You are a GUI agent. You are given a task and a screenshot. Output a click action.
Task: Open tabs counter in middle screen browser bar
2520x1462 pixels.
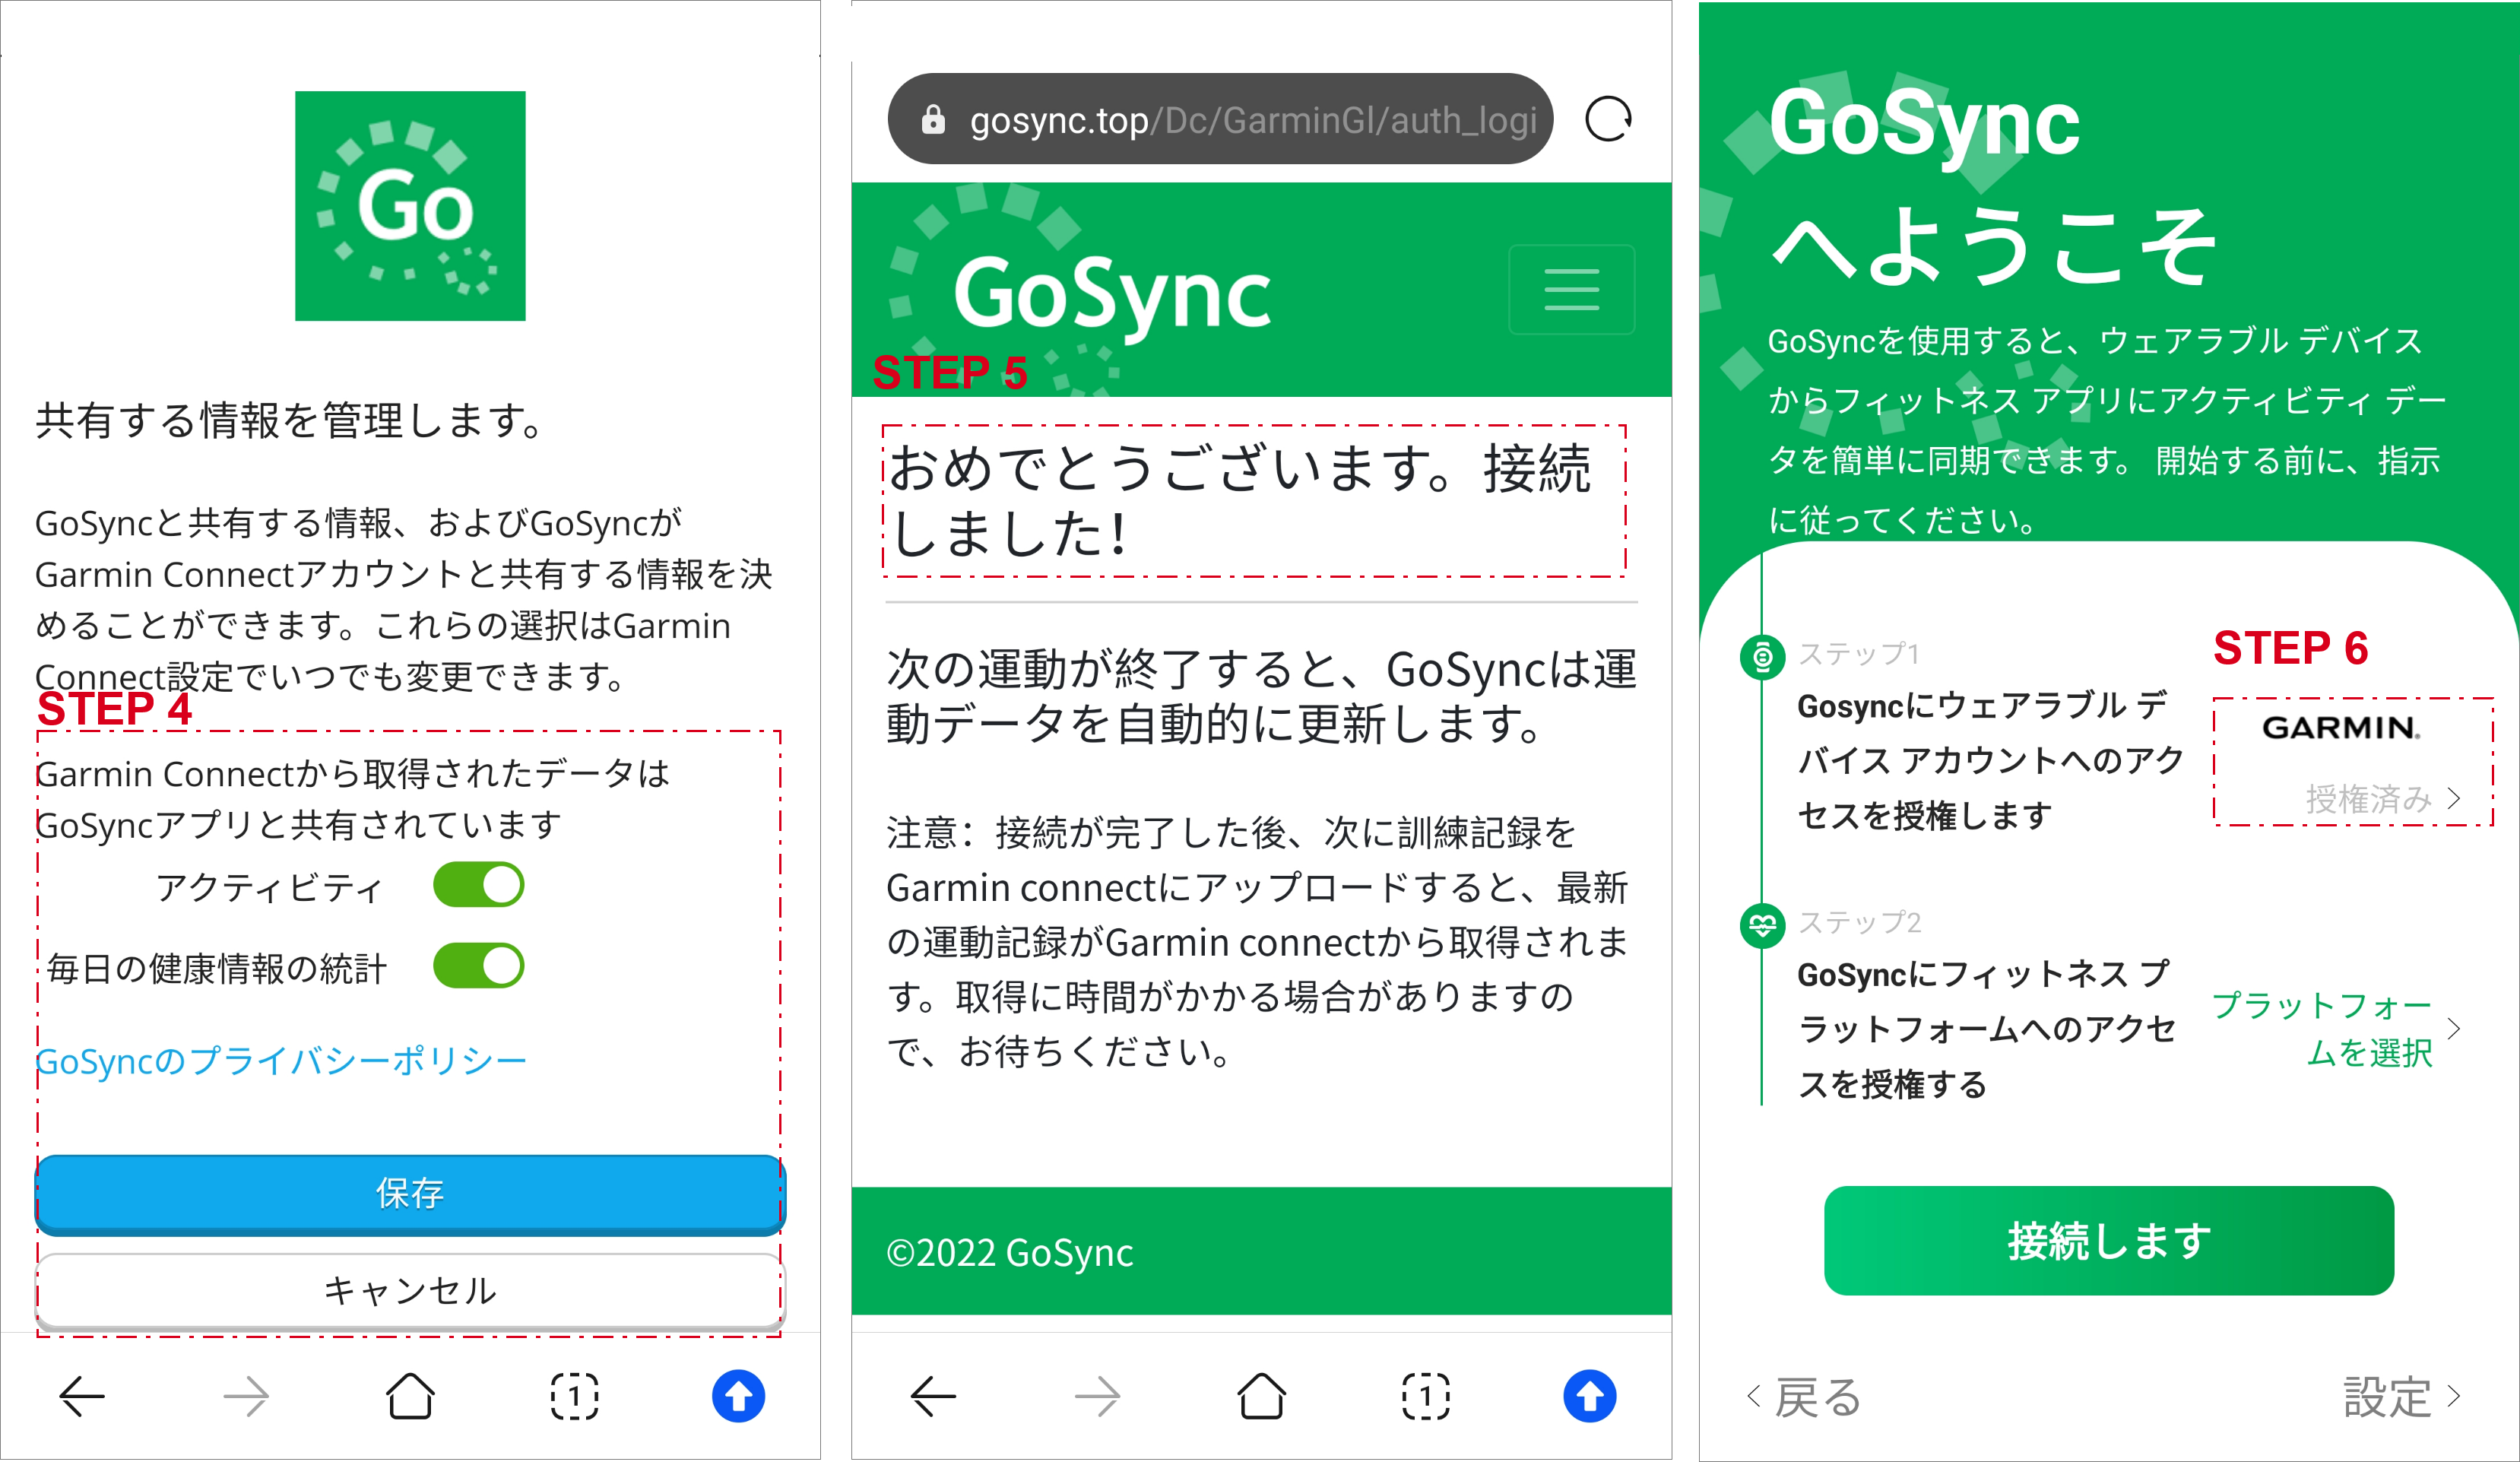pyautogui.click(x=1425, y=1396)
